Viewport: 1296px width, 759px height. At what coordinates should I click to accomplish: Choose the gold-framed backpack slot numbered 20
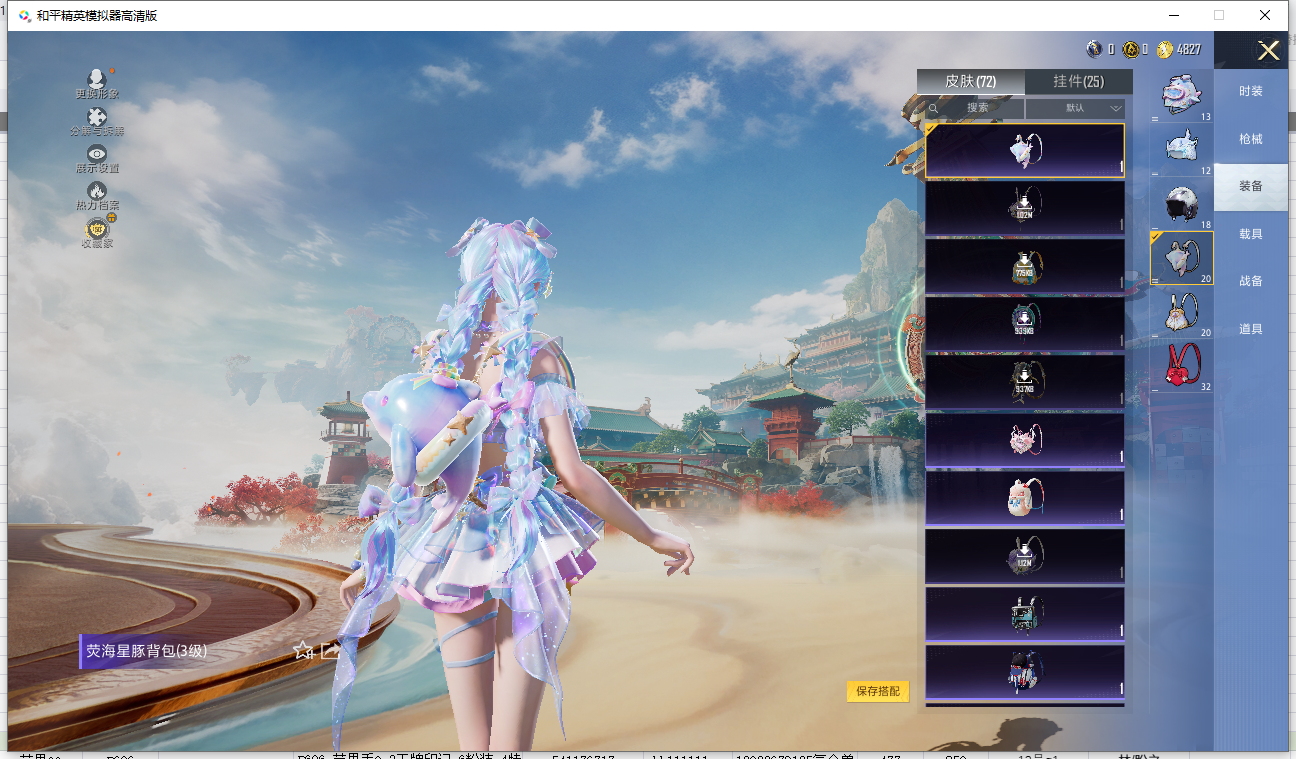(1182, 258)
